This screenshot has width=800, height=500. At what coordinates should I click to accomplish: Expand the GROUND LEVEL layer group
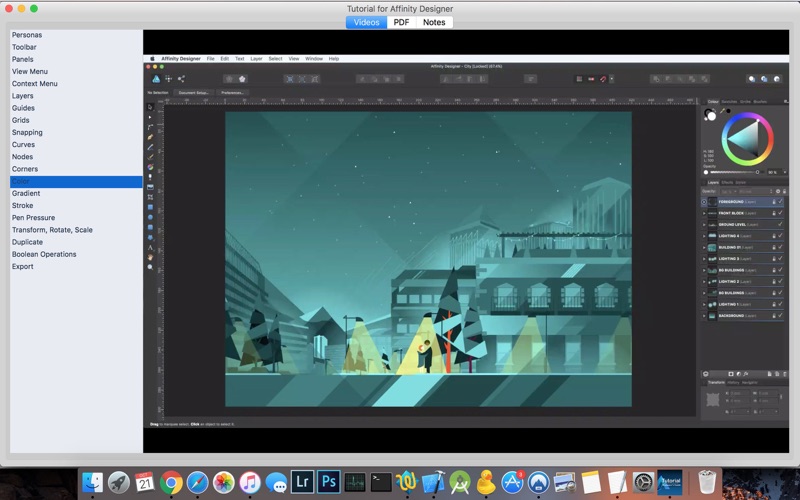pyautogui.click(x=704, y=224)
